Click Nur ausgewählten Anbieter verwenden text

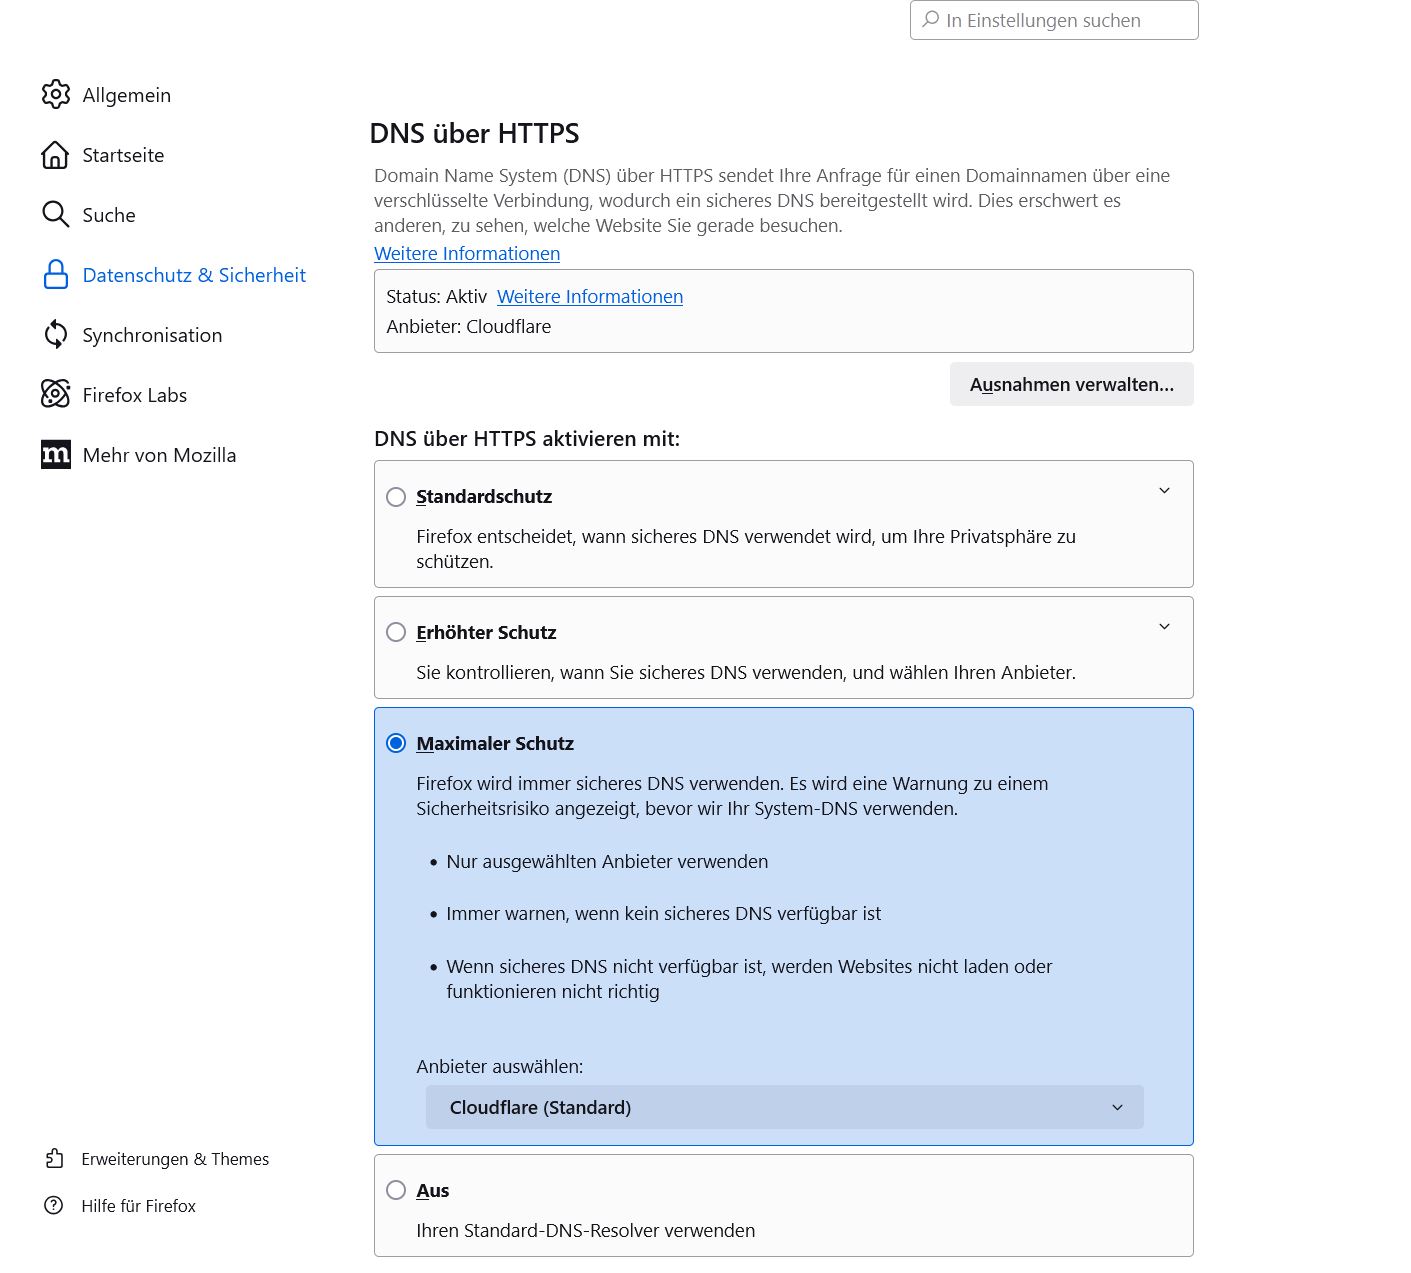[607, 862]
